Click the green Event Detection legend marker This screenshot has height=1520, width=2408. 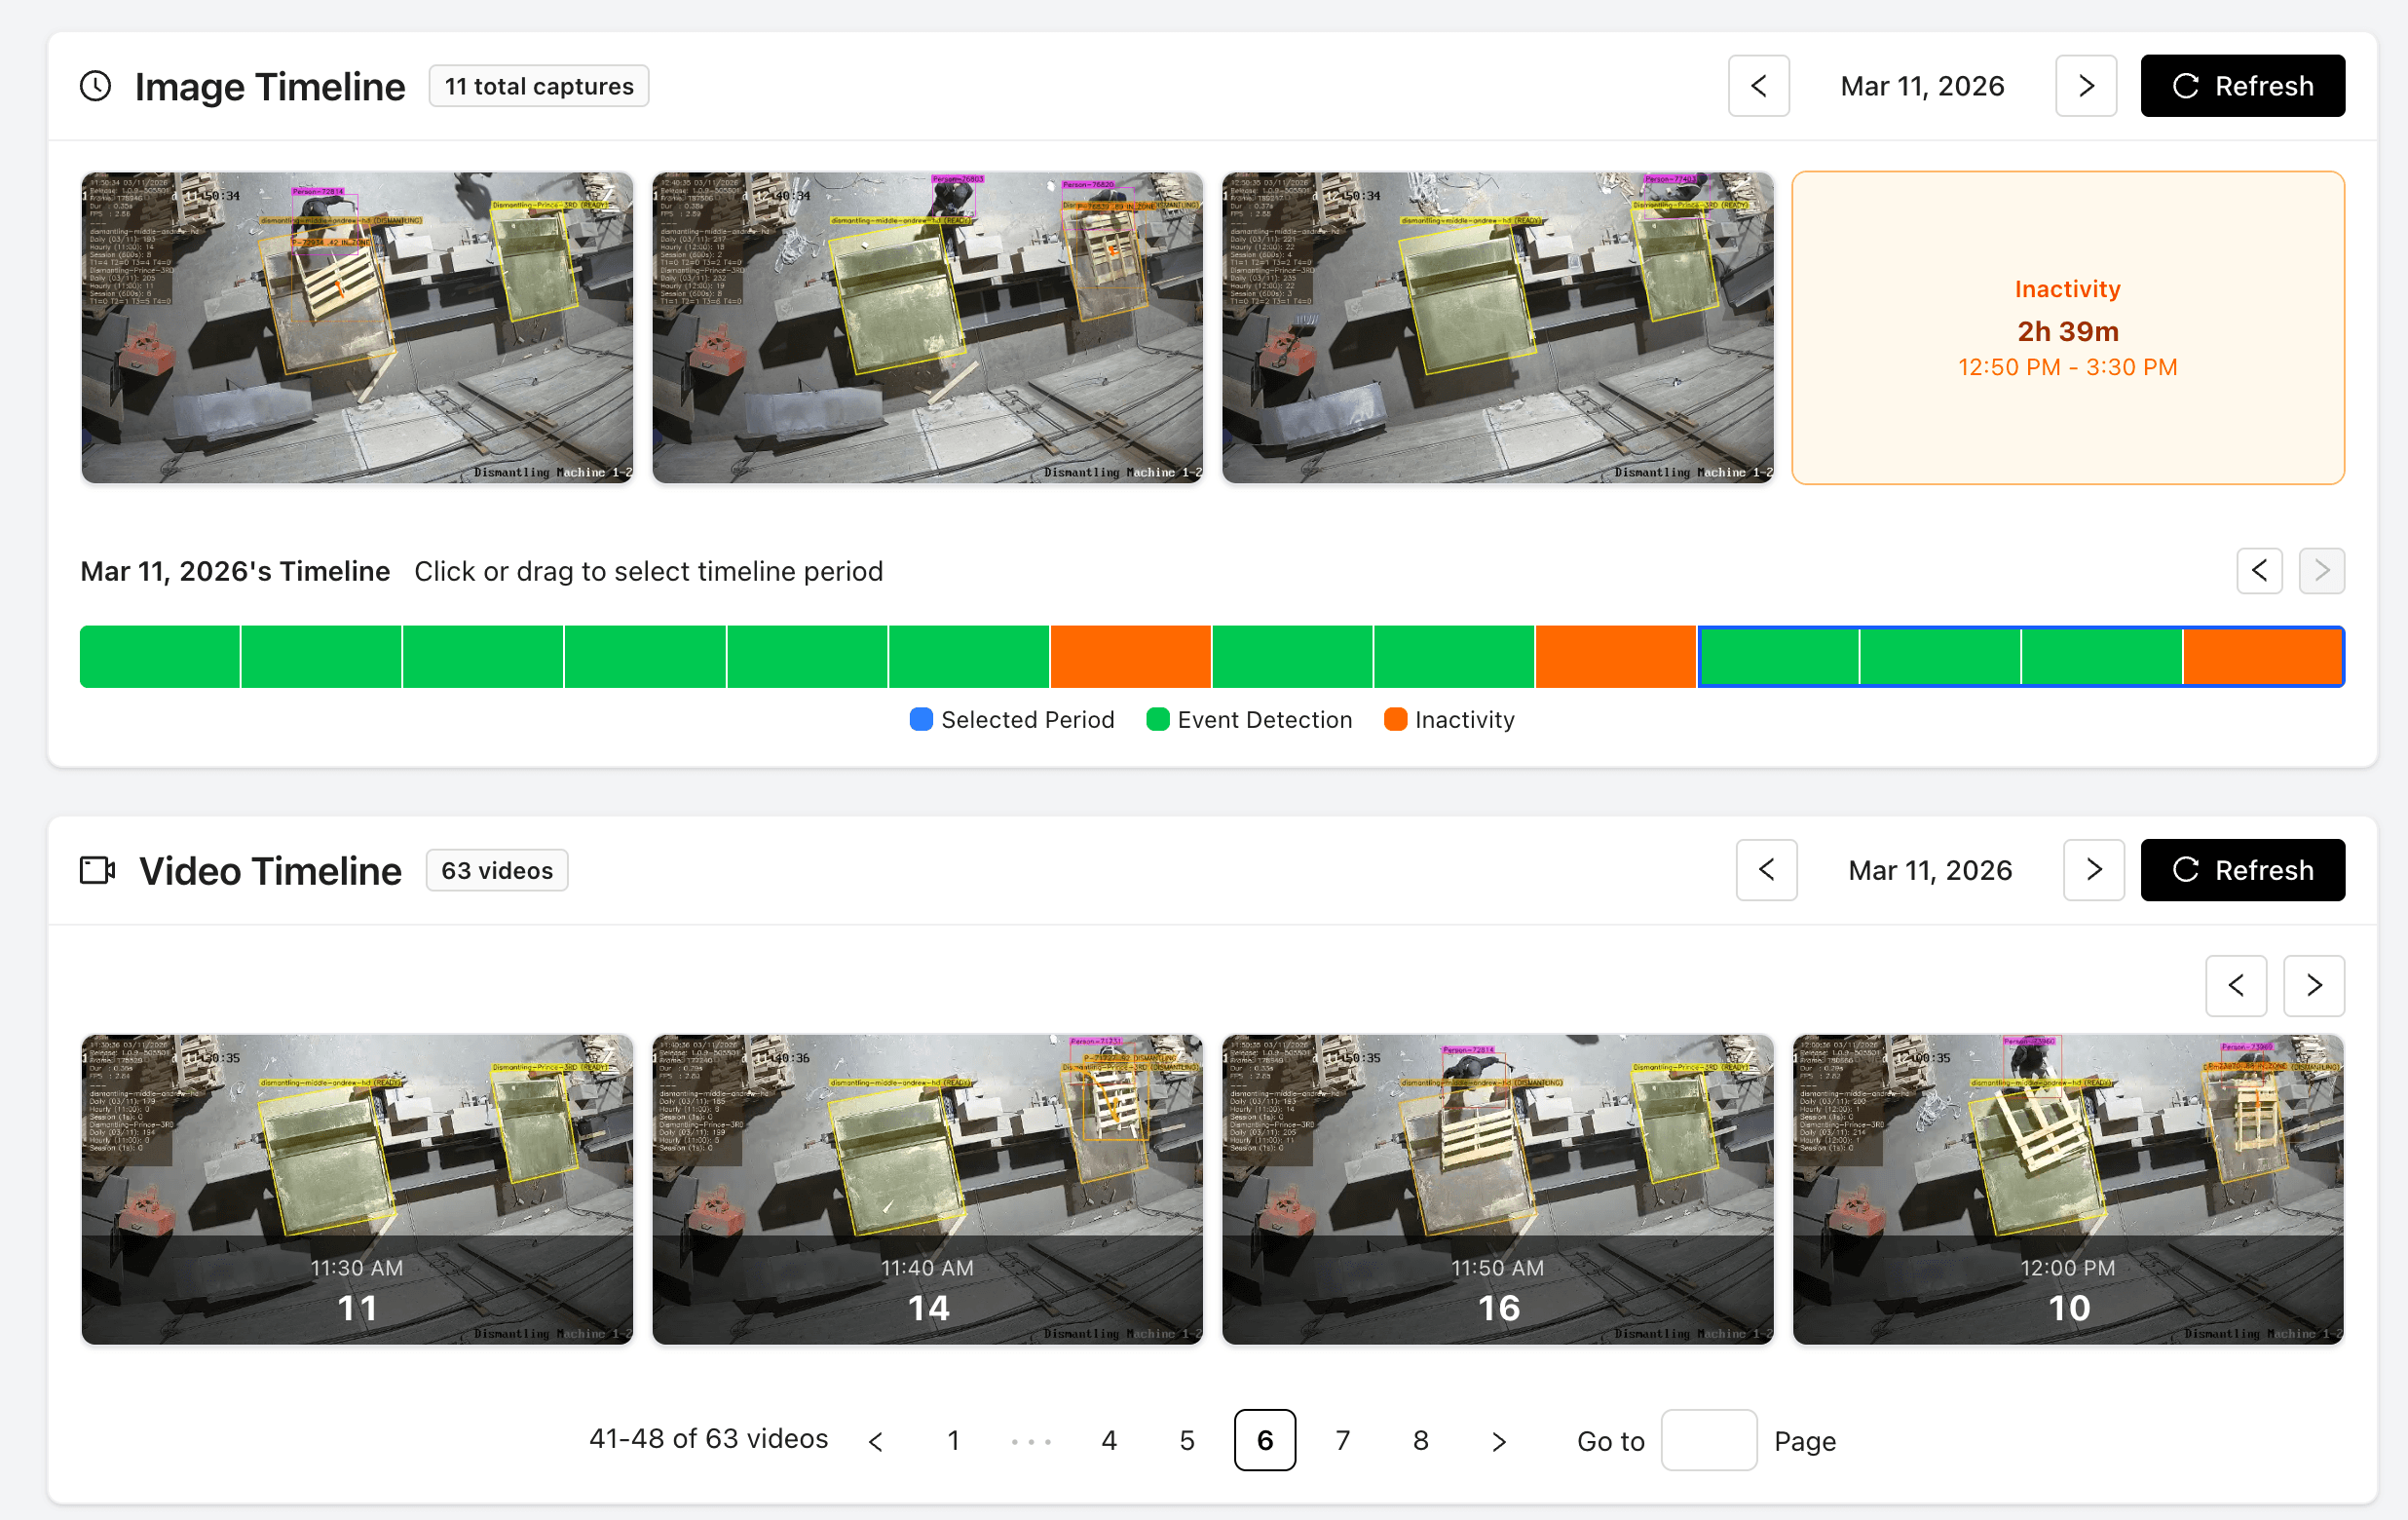[1158, 719]
